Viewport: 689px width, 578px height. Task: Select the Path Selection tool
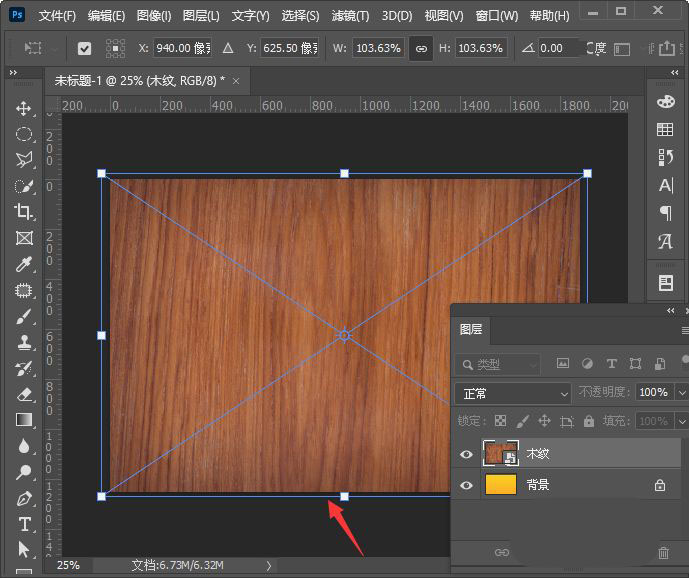[x=24, y=549]
